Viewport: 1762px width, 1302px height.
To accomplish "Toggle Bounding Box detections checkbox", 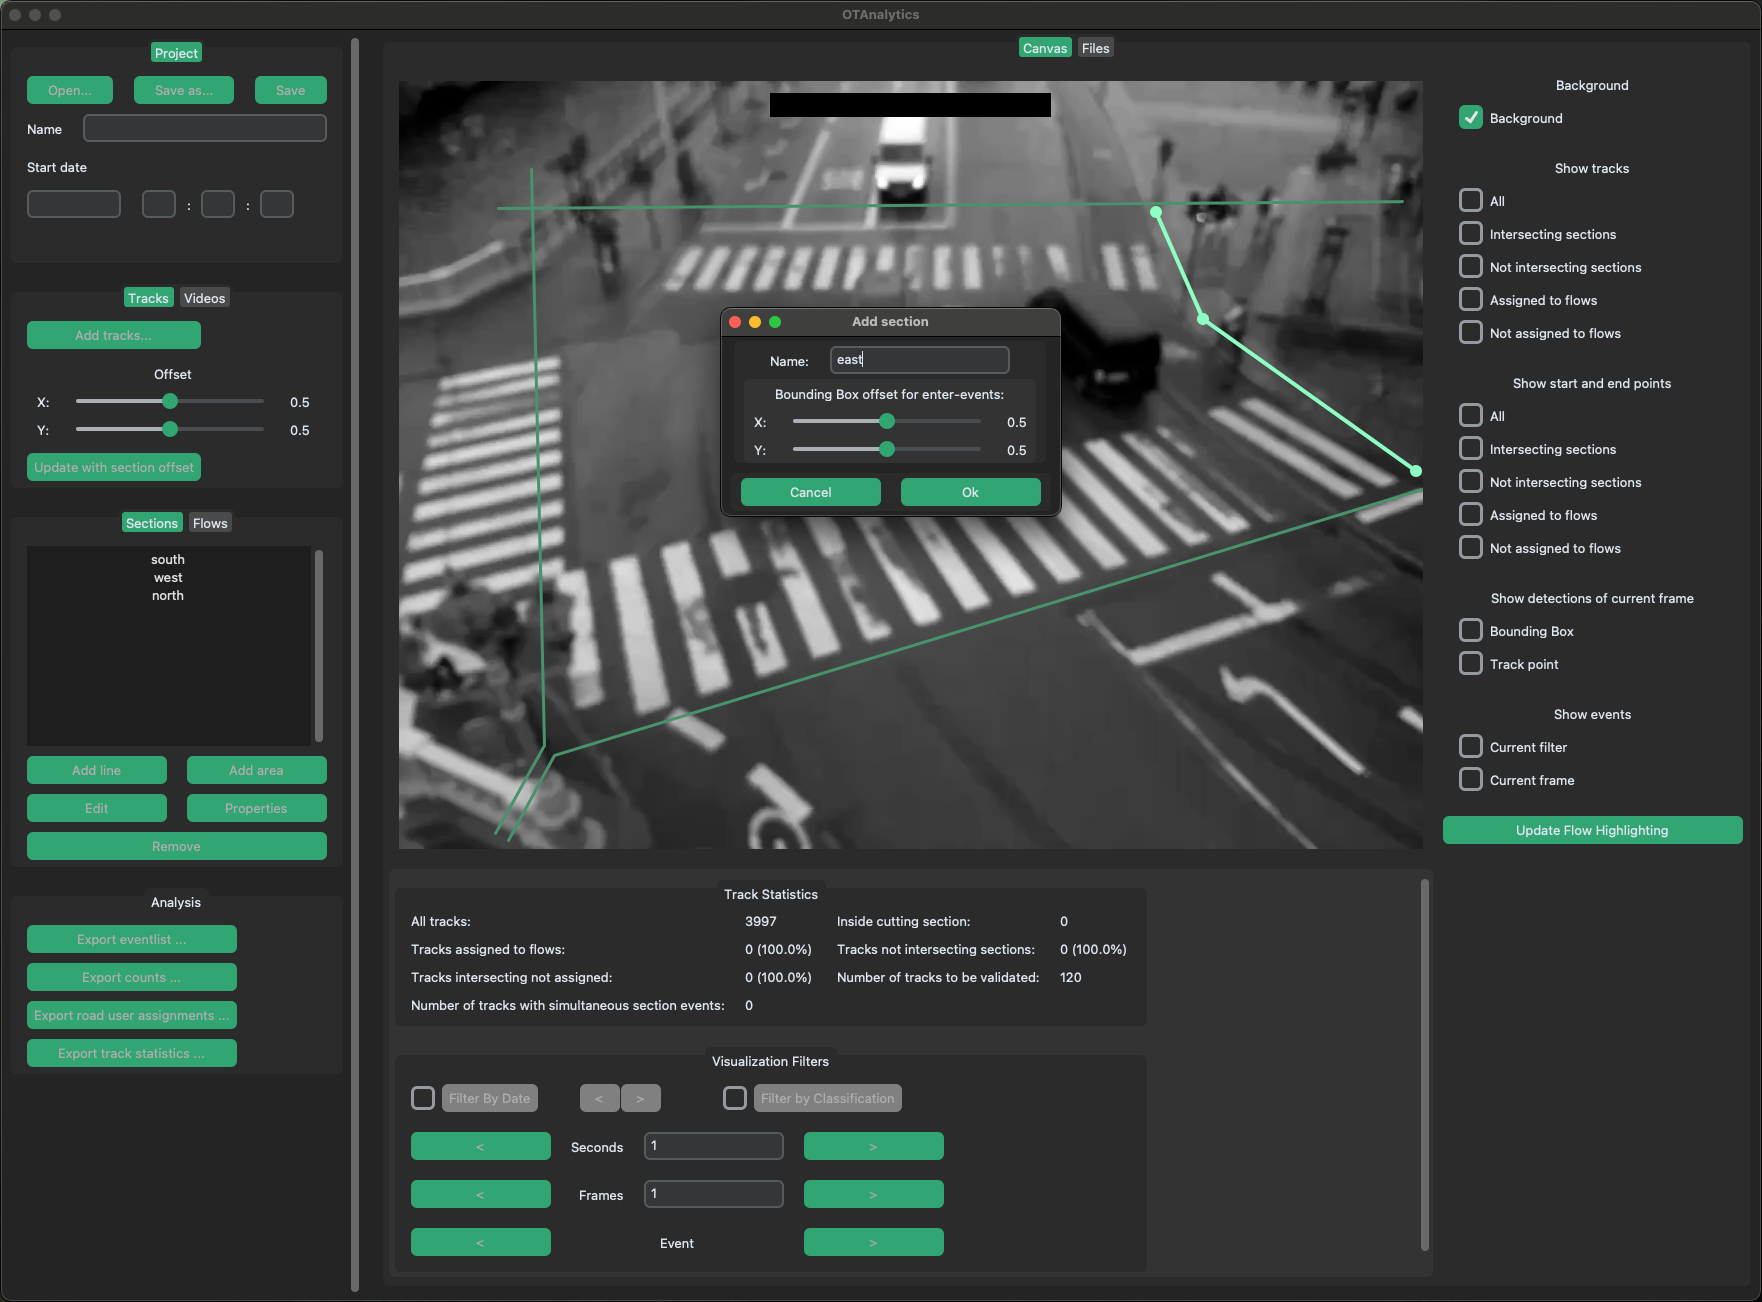I will click(1471, 631).
